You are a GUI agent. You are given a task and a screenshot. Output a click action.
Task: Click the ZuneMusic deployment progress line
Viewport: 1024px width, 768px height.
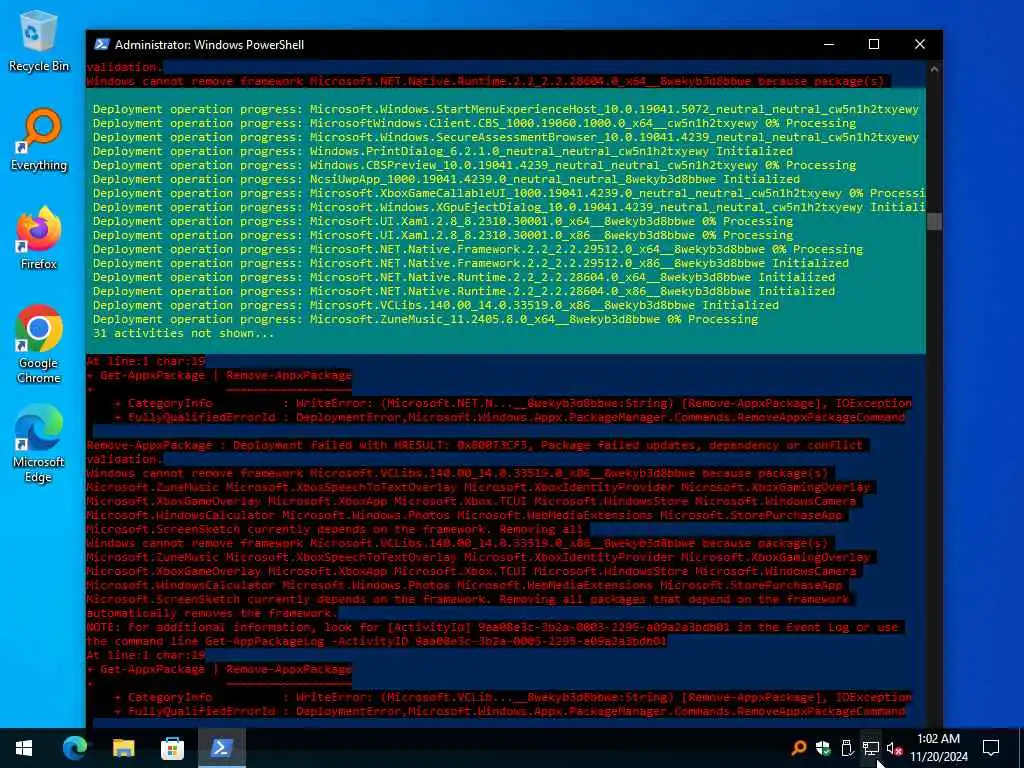coord(425,319)
